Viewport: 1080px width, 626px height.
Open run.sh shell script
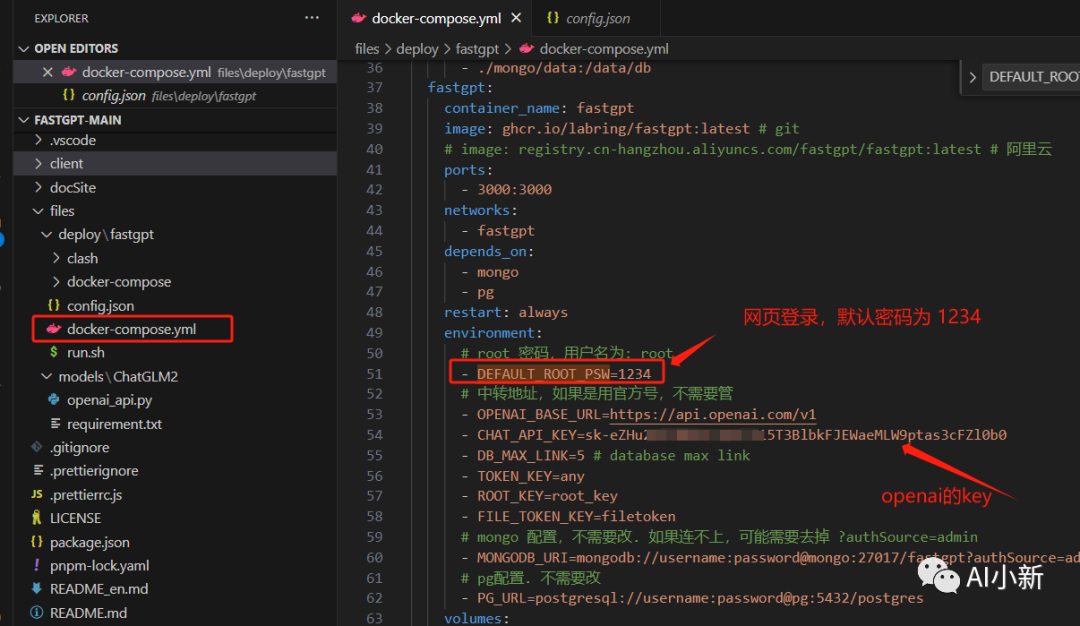click(x=86, y=353)
